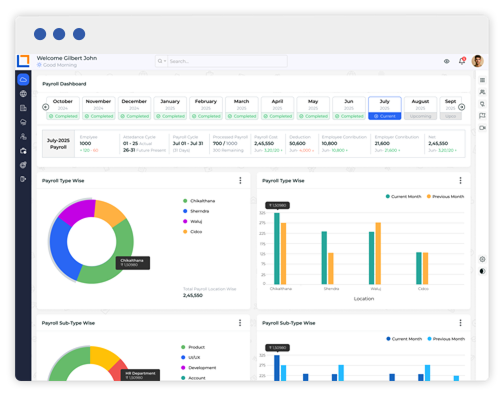
Task: Open the search filter dropdown magnifier
Action: tap(162, 61)
